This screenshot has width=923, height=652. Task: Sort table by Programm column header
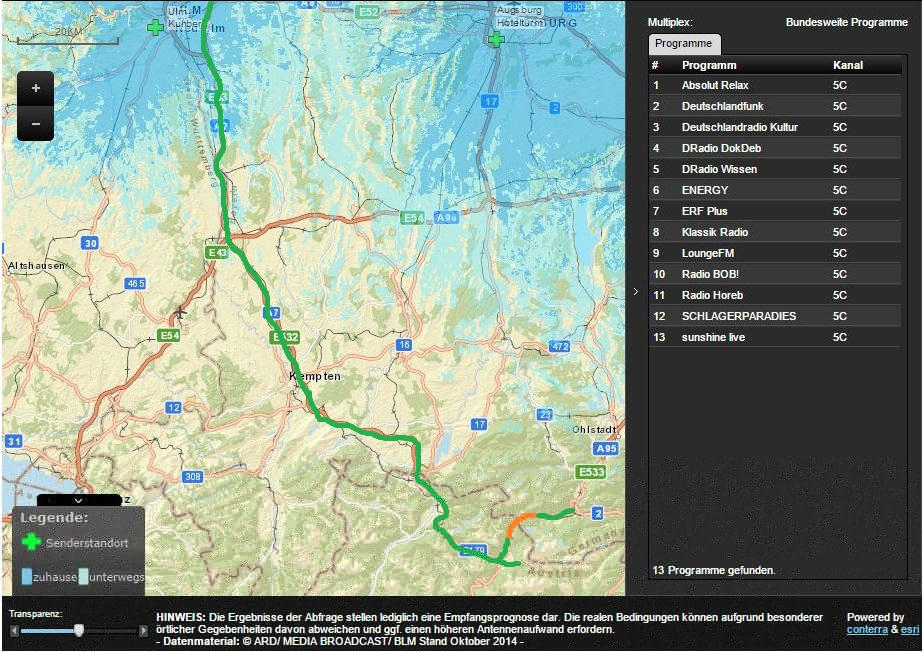pos(709,65)
